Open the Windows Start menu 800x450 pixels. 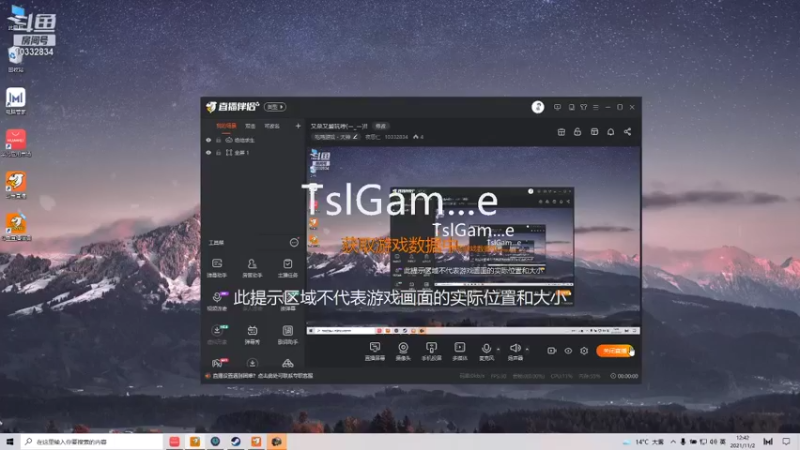[x=9, y=441]
